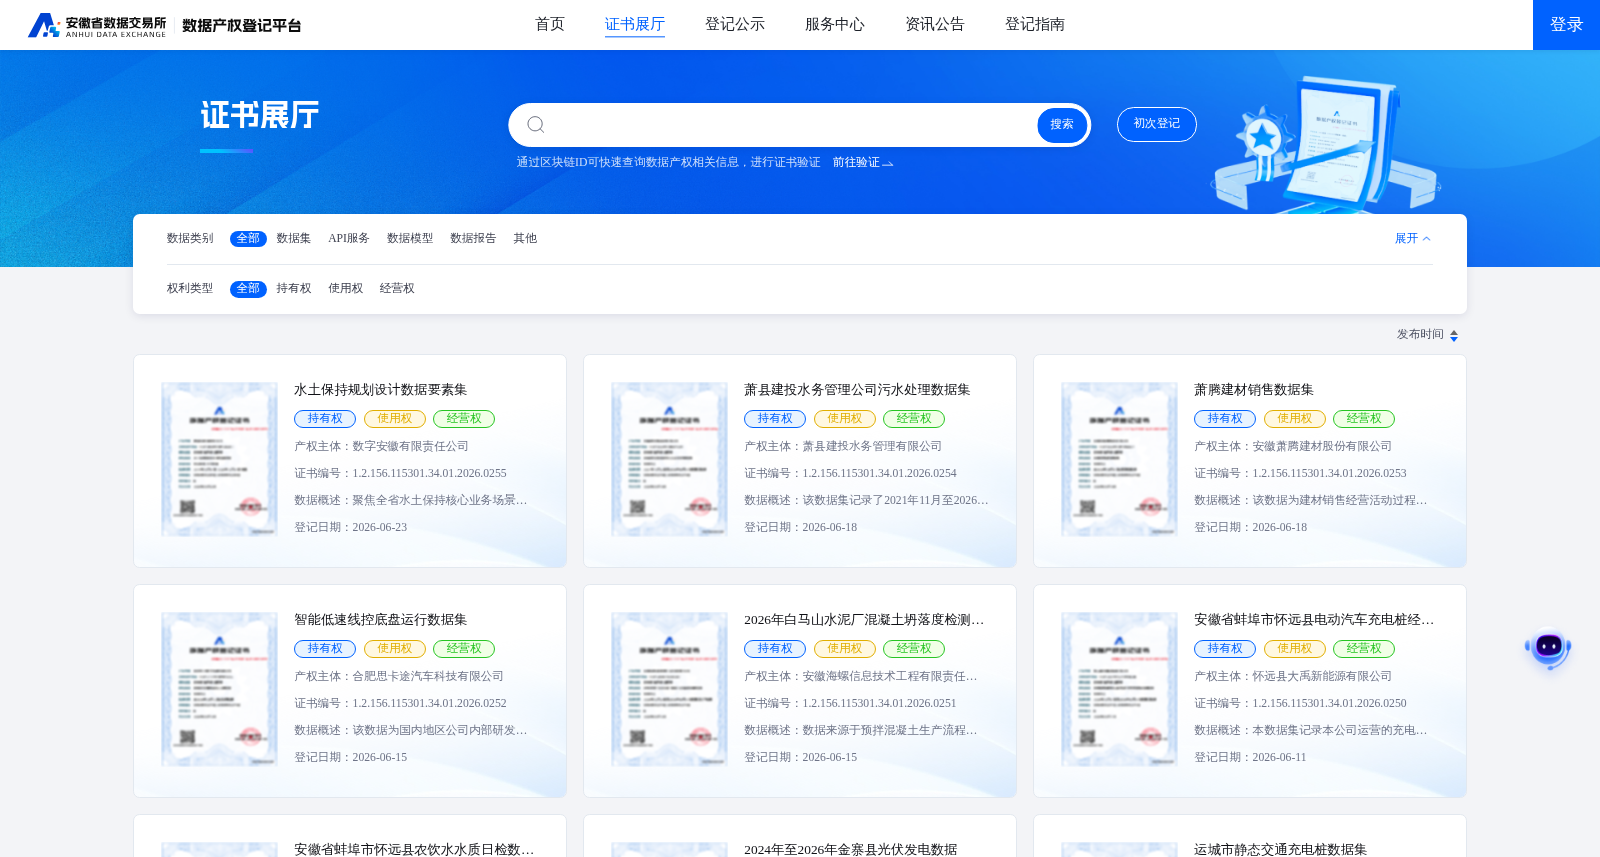This screenshot has width=1600, height=857.
Task: Filter by 其他 category
Action: (x=525, y=238)
